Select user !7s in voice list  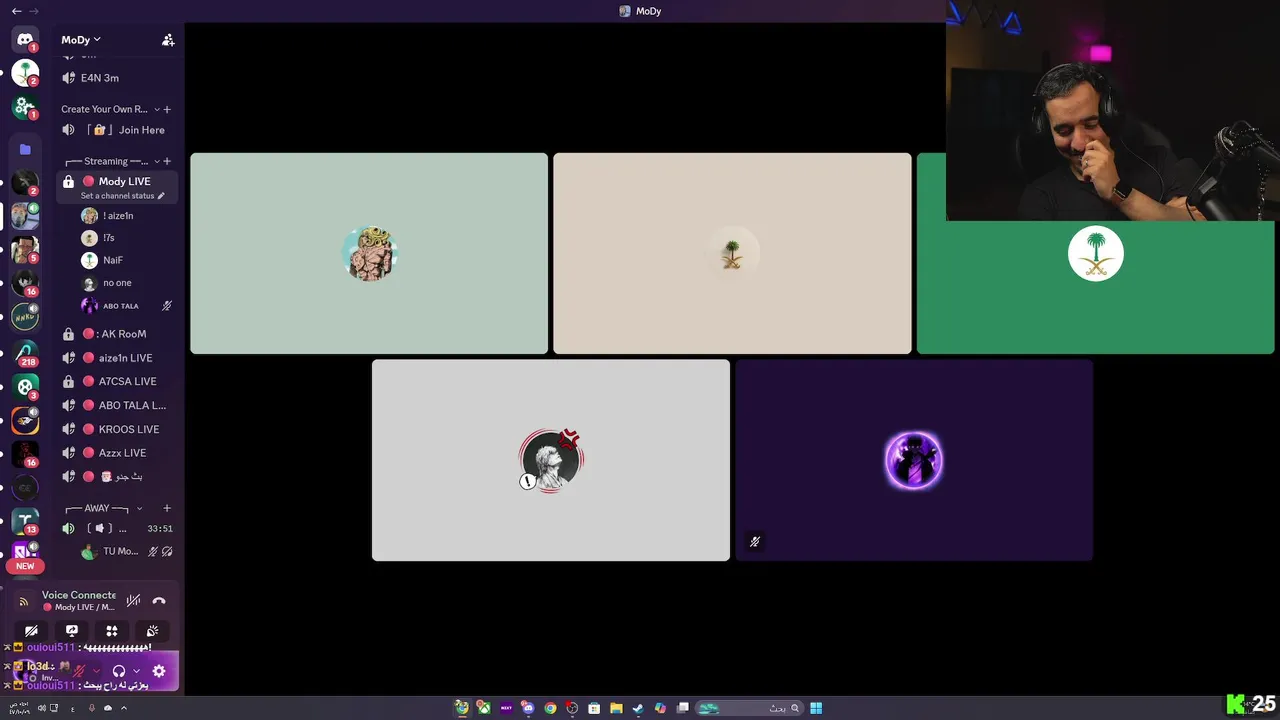click(127, 238)
